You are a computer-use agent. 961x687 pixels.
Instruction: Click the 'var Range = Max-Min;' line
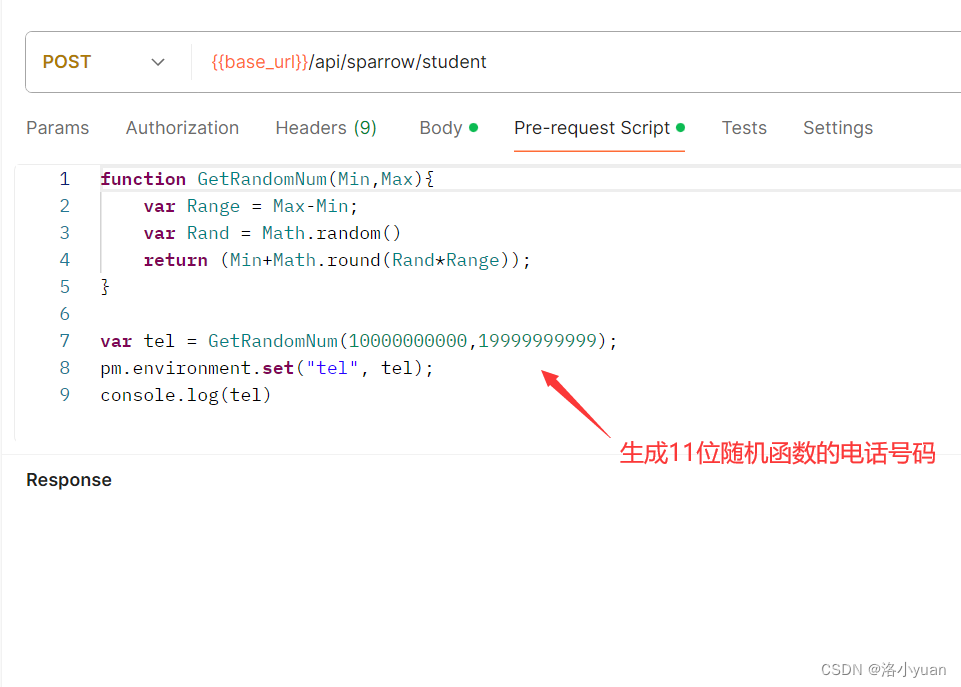click(251, 206)
